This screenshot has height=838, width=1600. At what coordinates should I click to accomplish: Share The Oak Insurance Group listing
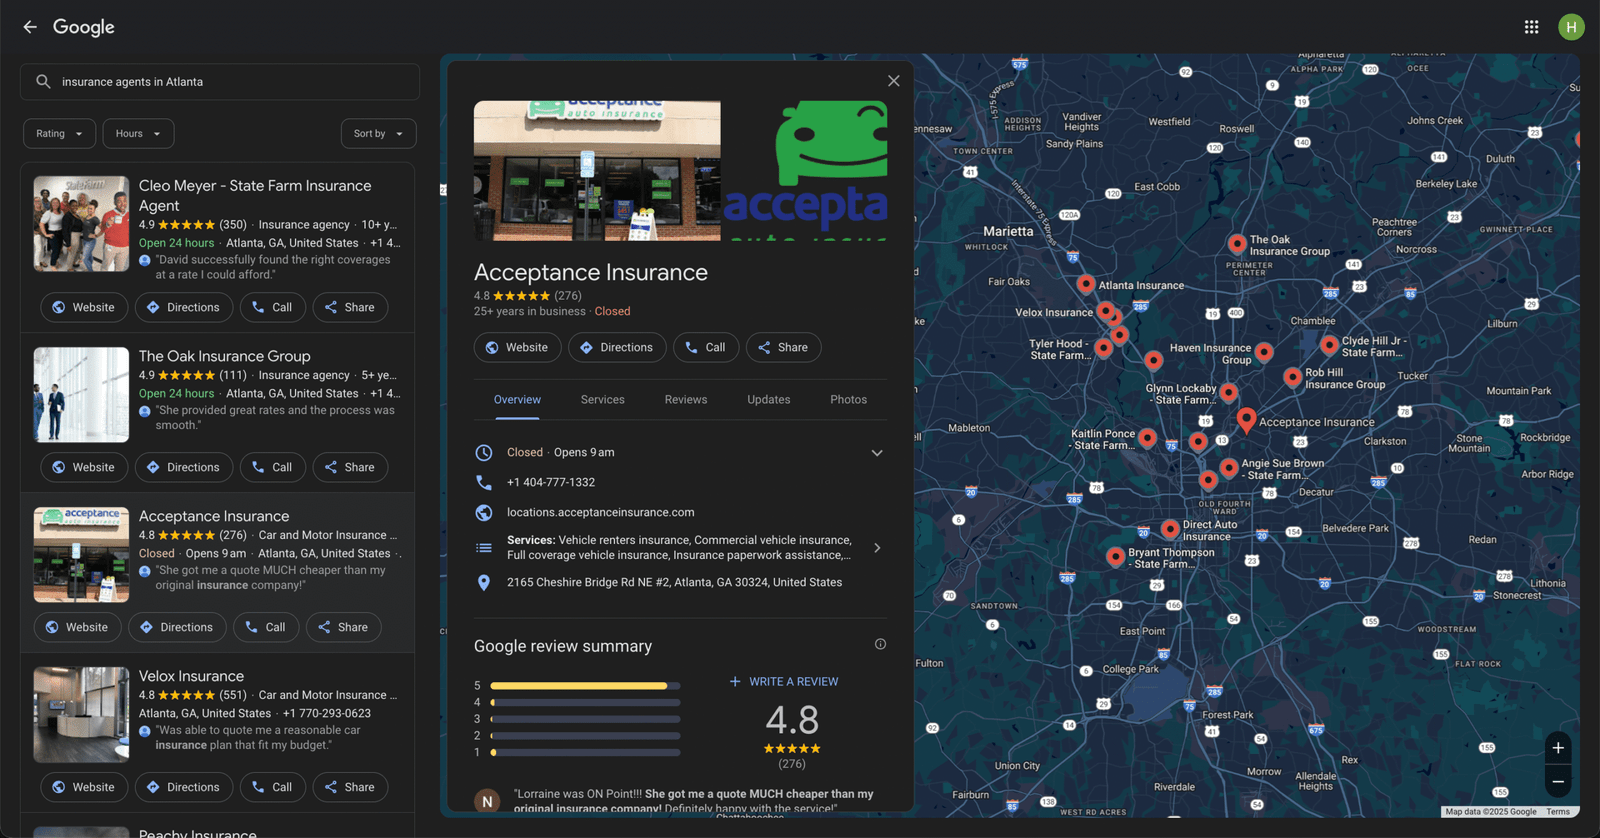350,468
